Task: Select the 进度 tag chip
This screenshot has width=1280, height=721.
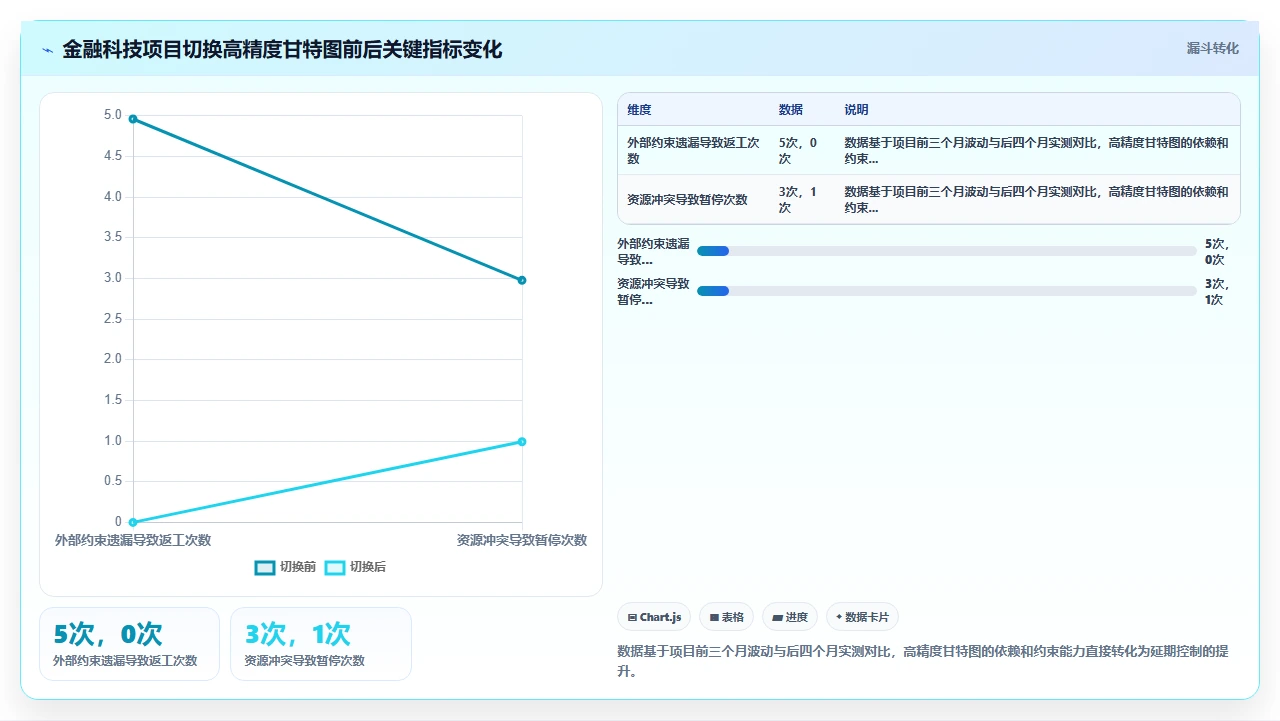Action: point(790,617)
